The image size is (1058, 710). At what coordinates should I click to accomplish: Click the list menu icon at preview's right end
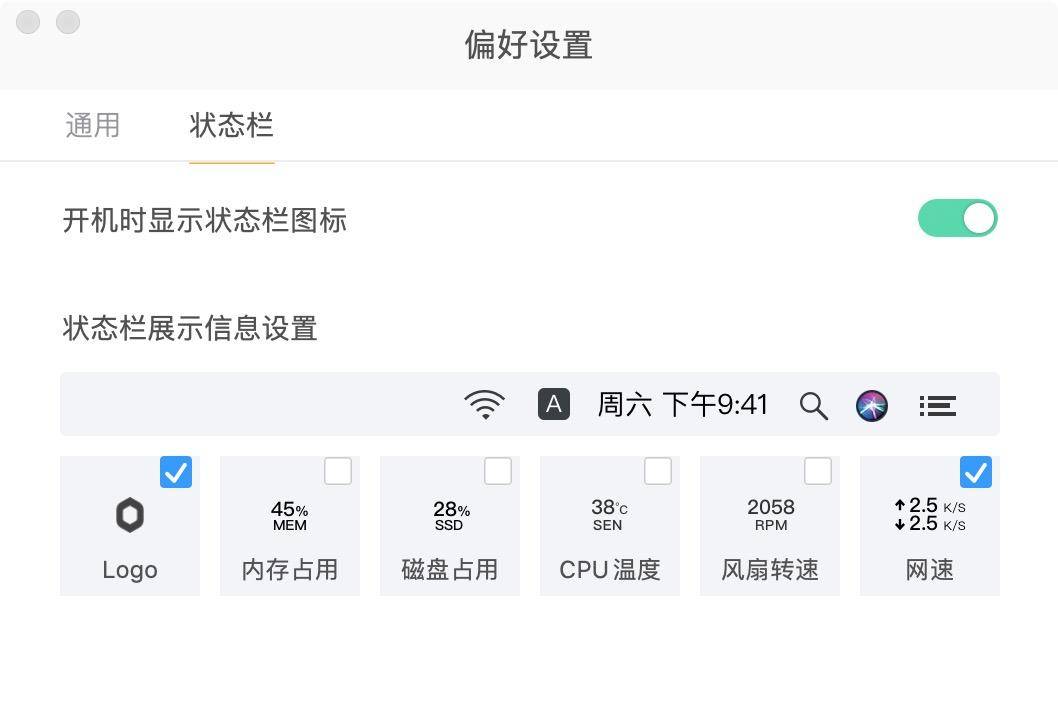[937, 405]
